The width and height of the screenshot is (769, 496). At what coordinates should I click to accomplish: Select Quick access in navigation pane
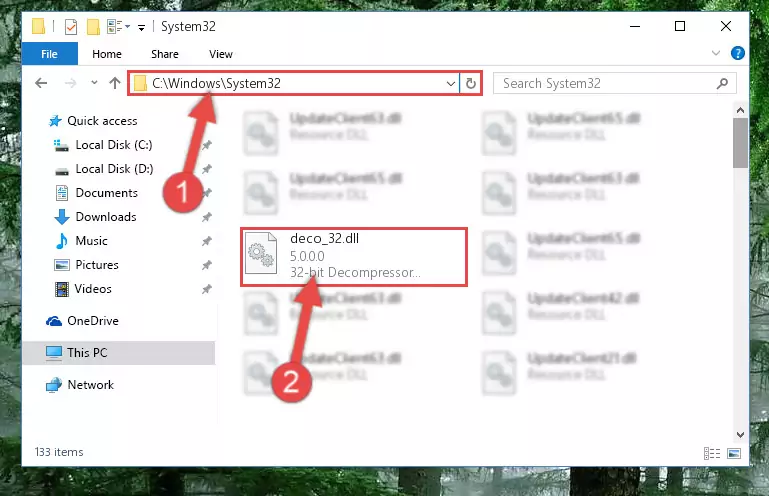(102, 121)
